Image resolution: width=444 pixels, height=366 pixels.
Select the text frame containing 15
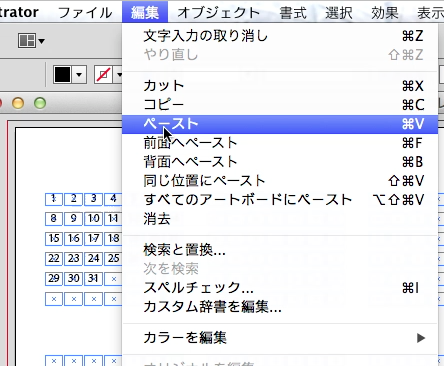54,239
